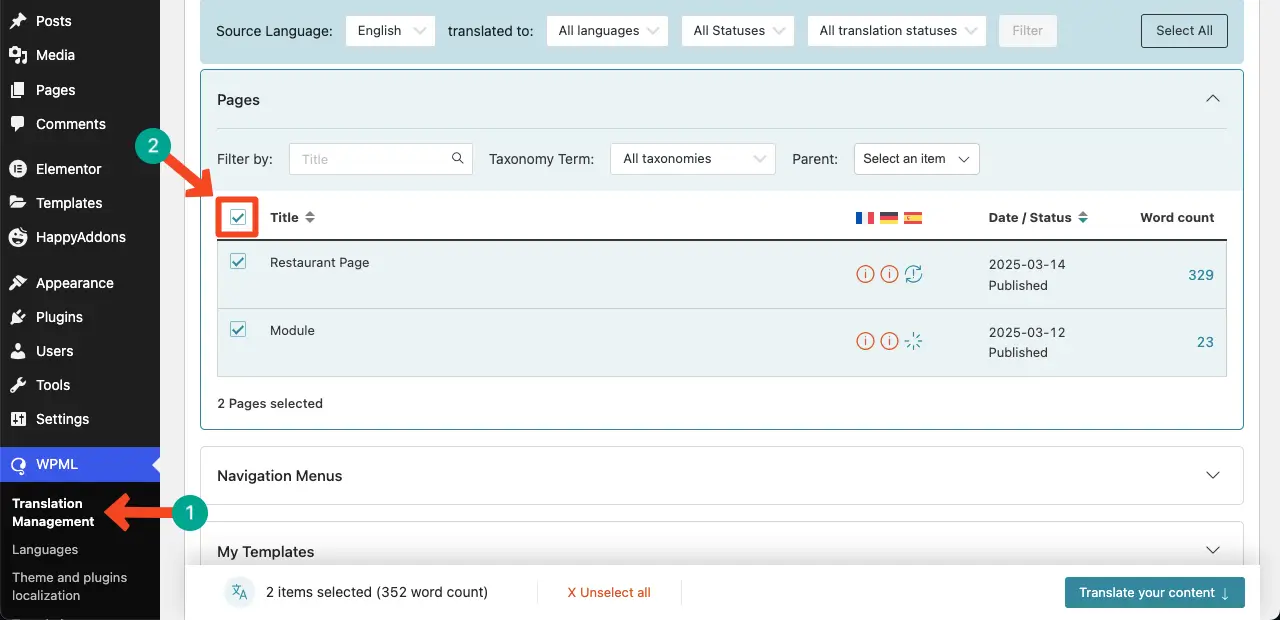Open the All languages dropdown

(x=608, y=31)
